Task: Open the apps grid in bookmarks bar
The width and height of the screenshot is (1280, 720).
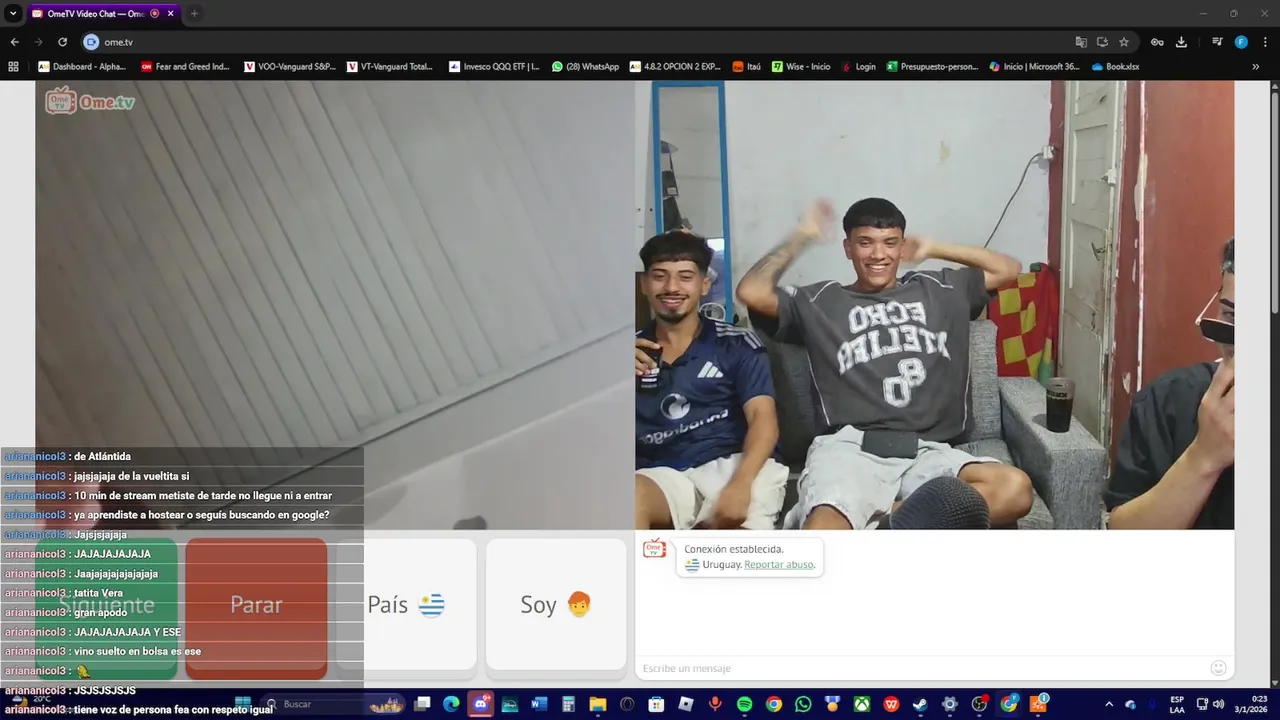Action: 13,67
